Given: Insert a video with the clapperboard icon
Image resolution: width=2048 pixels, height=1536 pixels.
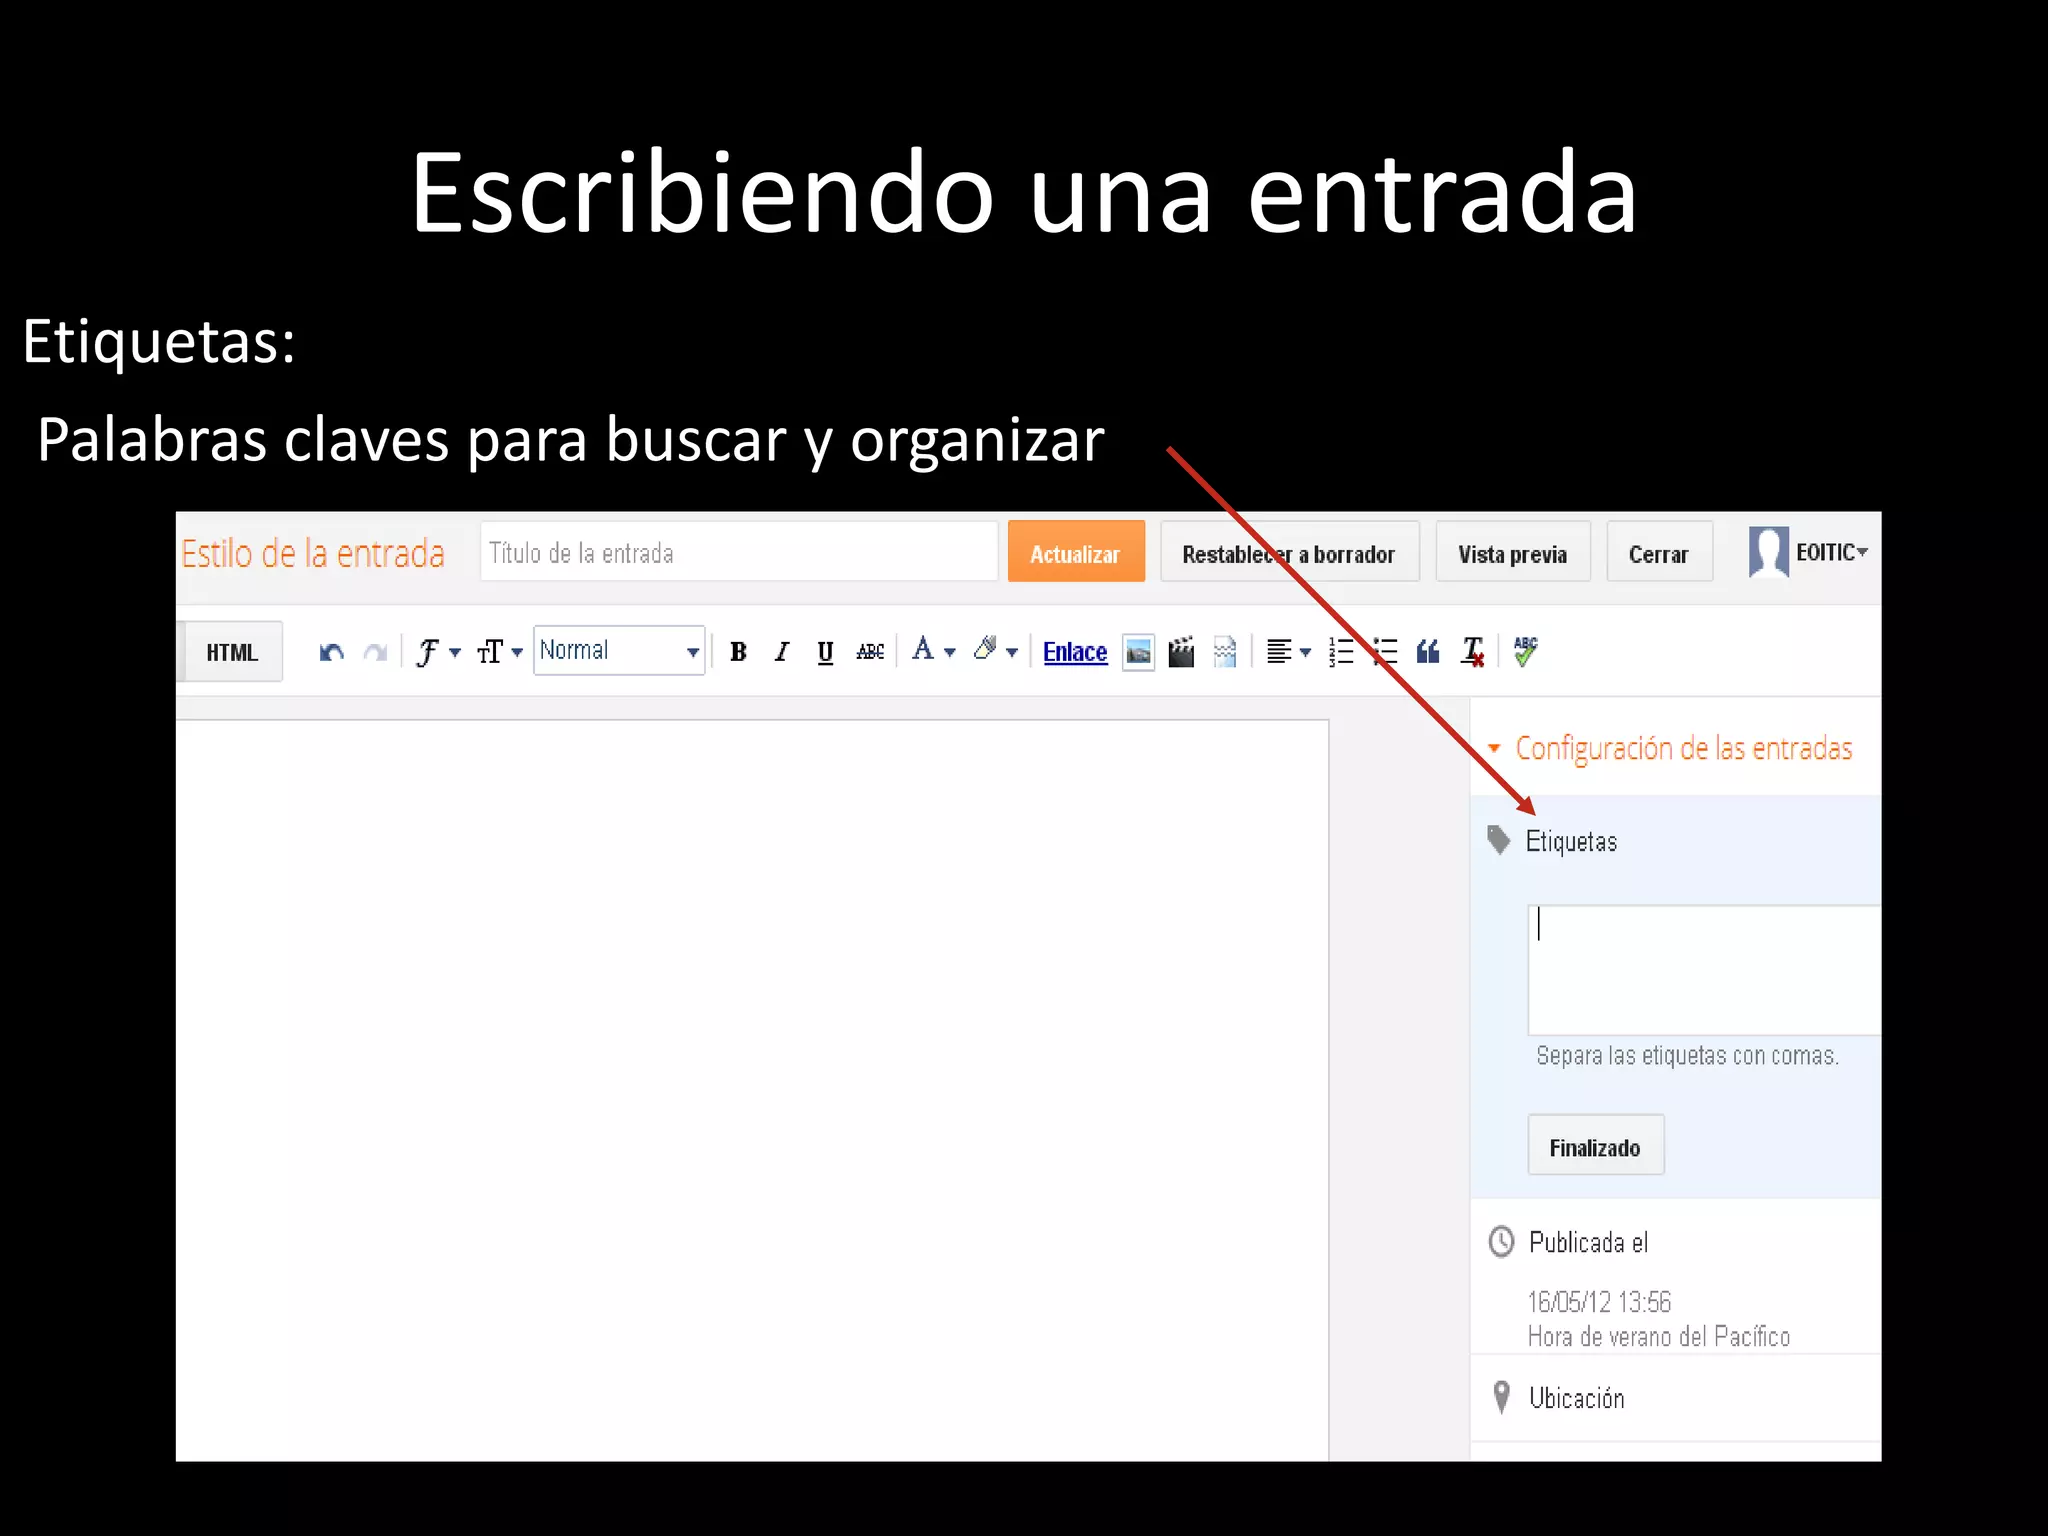Looking at the screenshot, I should [x=1181, y=652].
